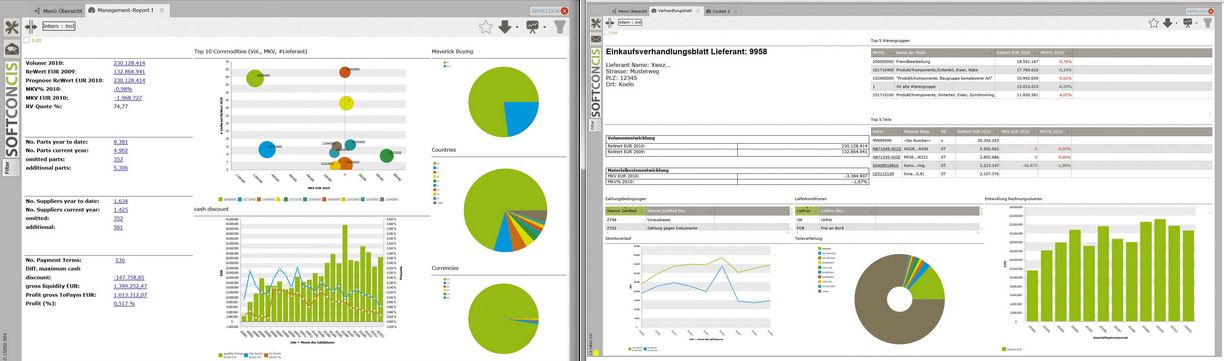Mark the Management-Report as favorite with star
Viewport: 1224px width, 361px height.
click(484, 27)
